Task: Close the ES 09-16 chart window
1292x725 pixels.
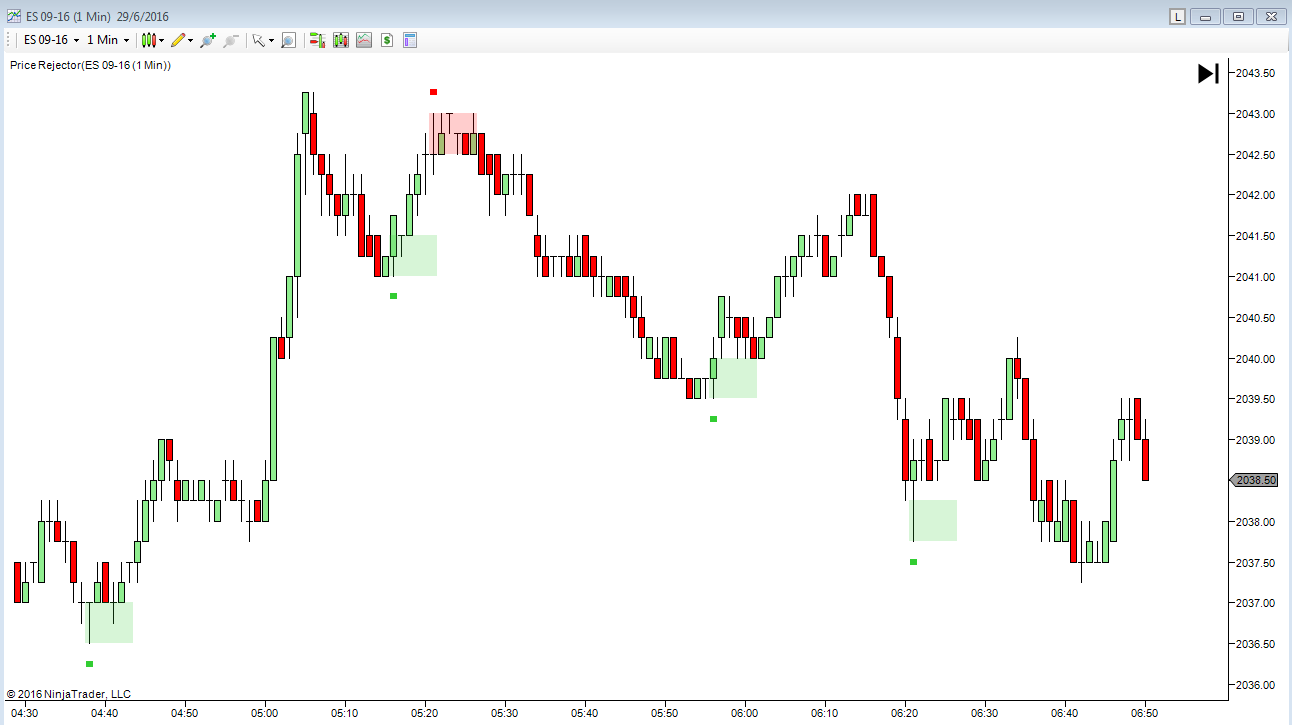Action: (x=1269, y=16)
